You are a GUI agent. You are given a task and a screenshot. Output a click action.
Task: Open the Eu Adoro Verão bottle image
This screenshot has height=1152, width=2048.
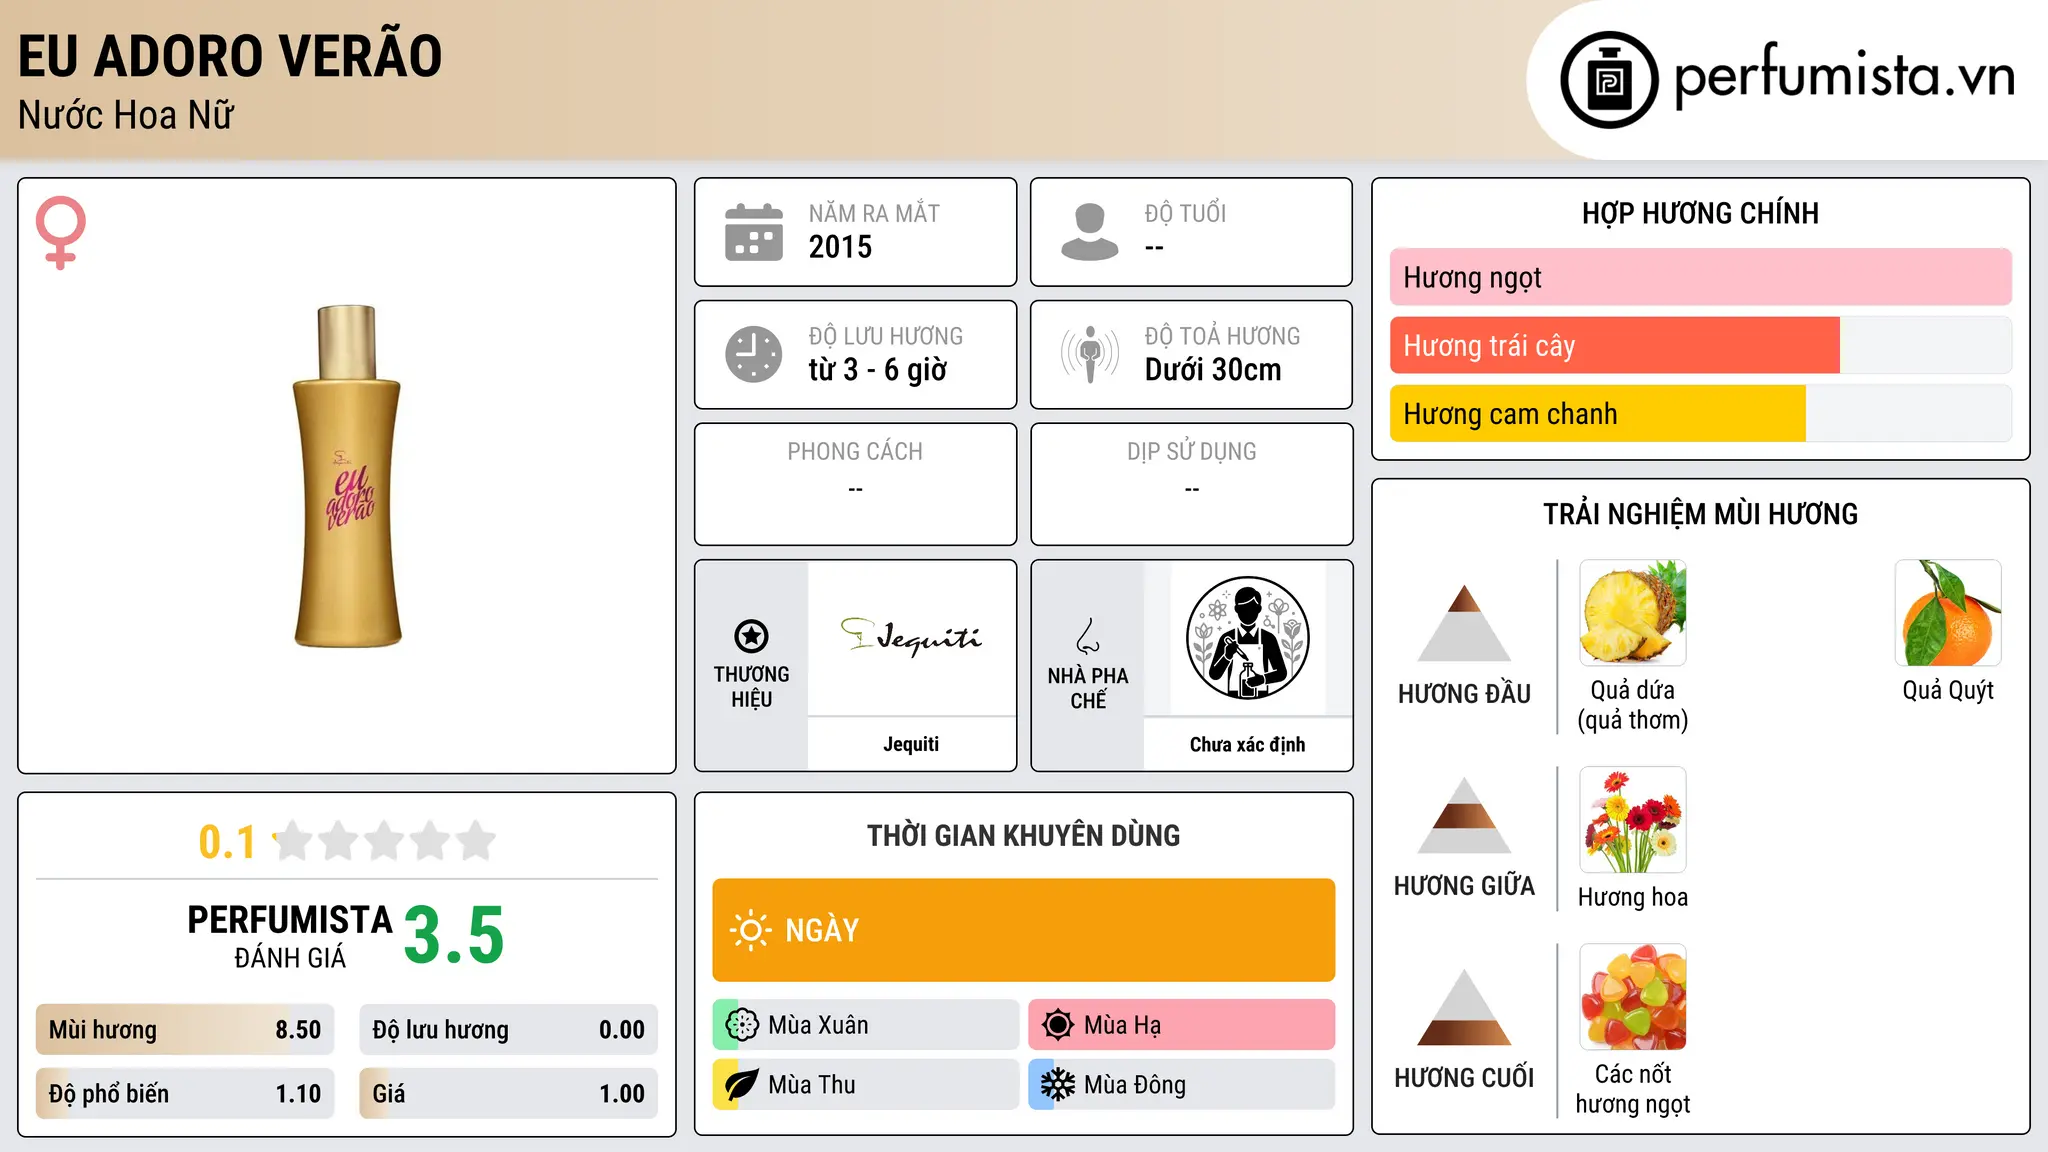[347, 476]
